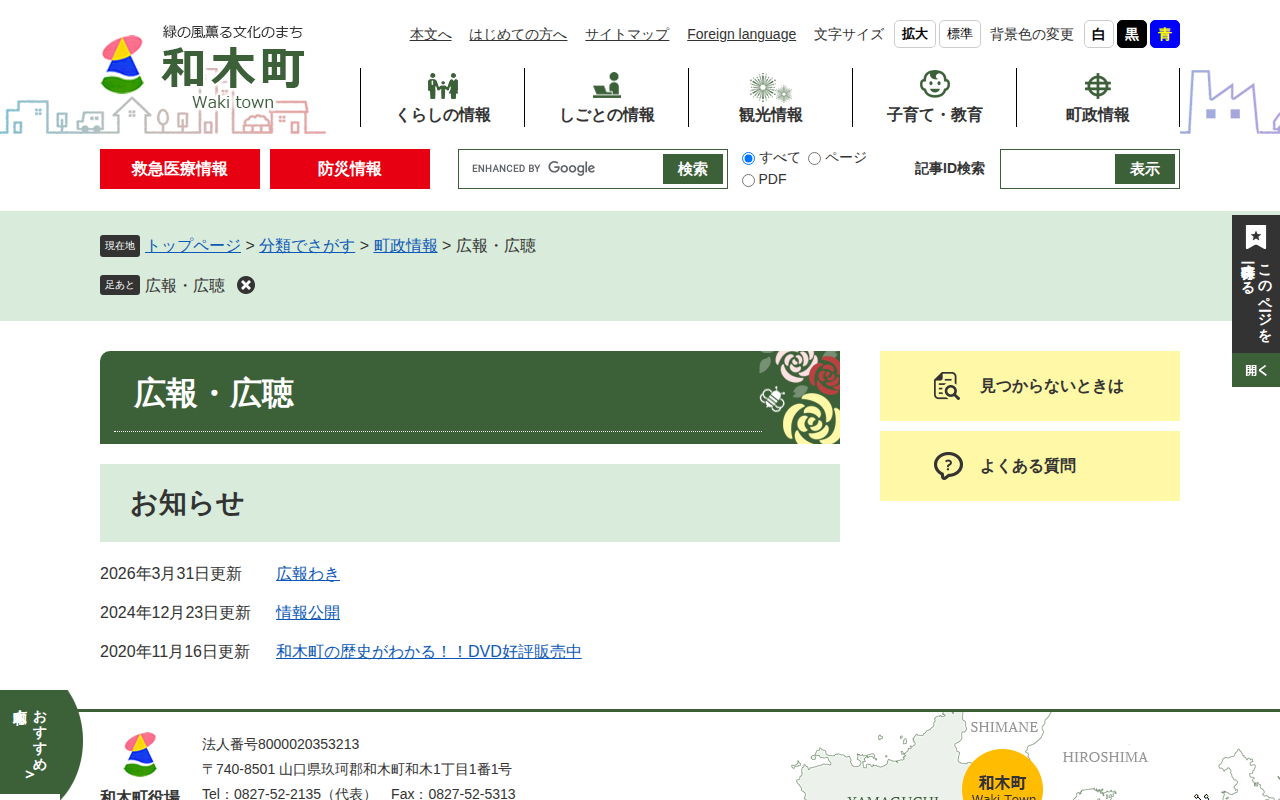Viewport: 1280px width, 800px height.
Task: Click the よくある質問 question bubble icon
Action: (x=947, y=466)
